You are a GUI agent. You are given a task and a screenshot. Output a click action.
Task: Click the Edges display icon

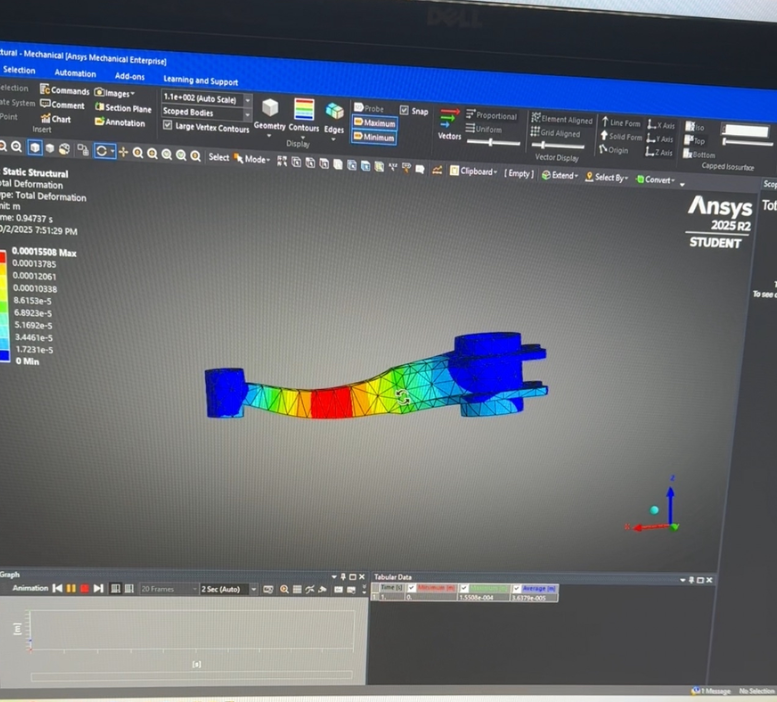(334, 112)
